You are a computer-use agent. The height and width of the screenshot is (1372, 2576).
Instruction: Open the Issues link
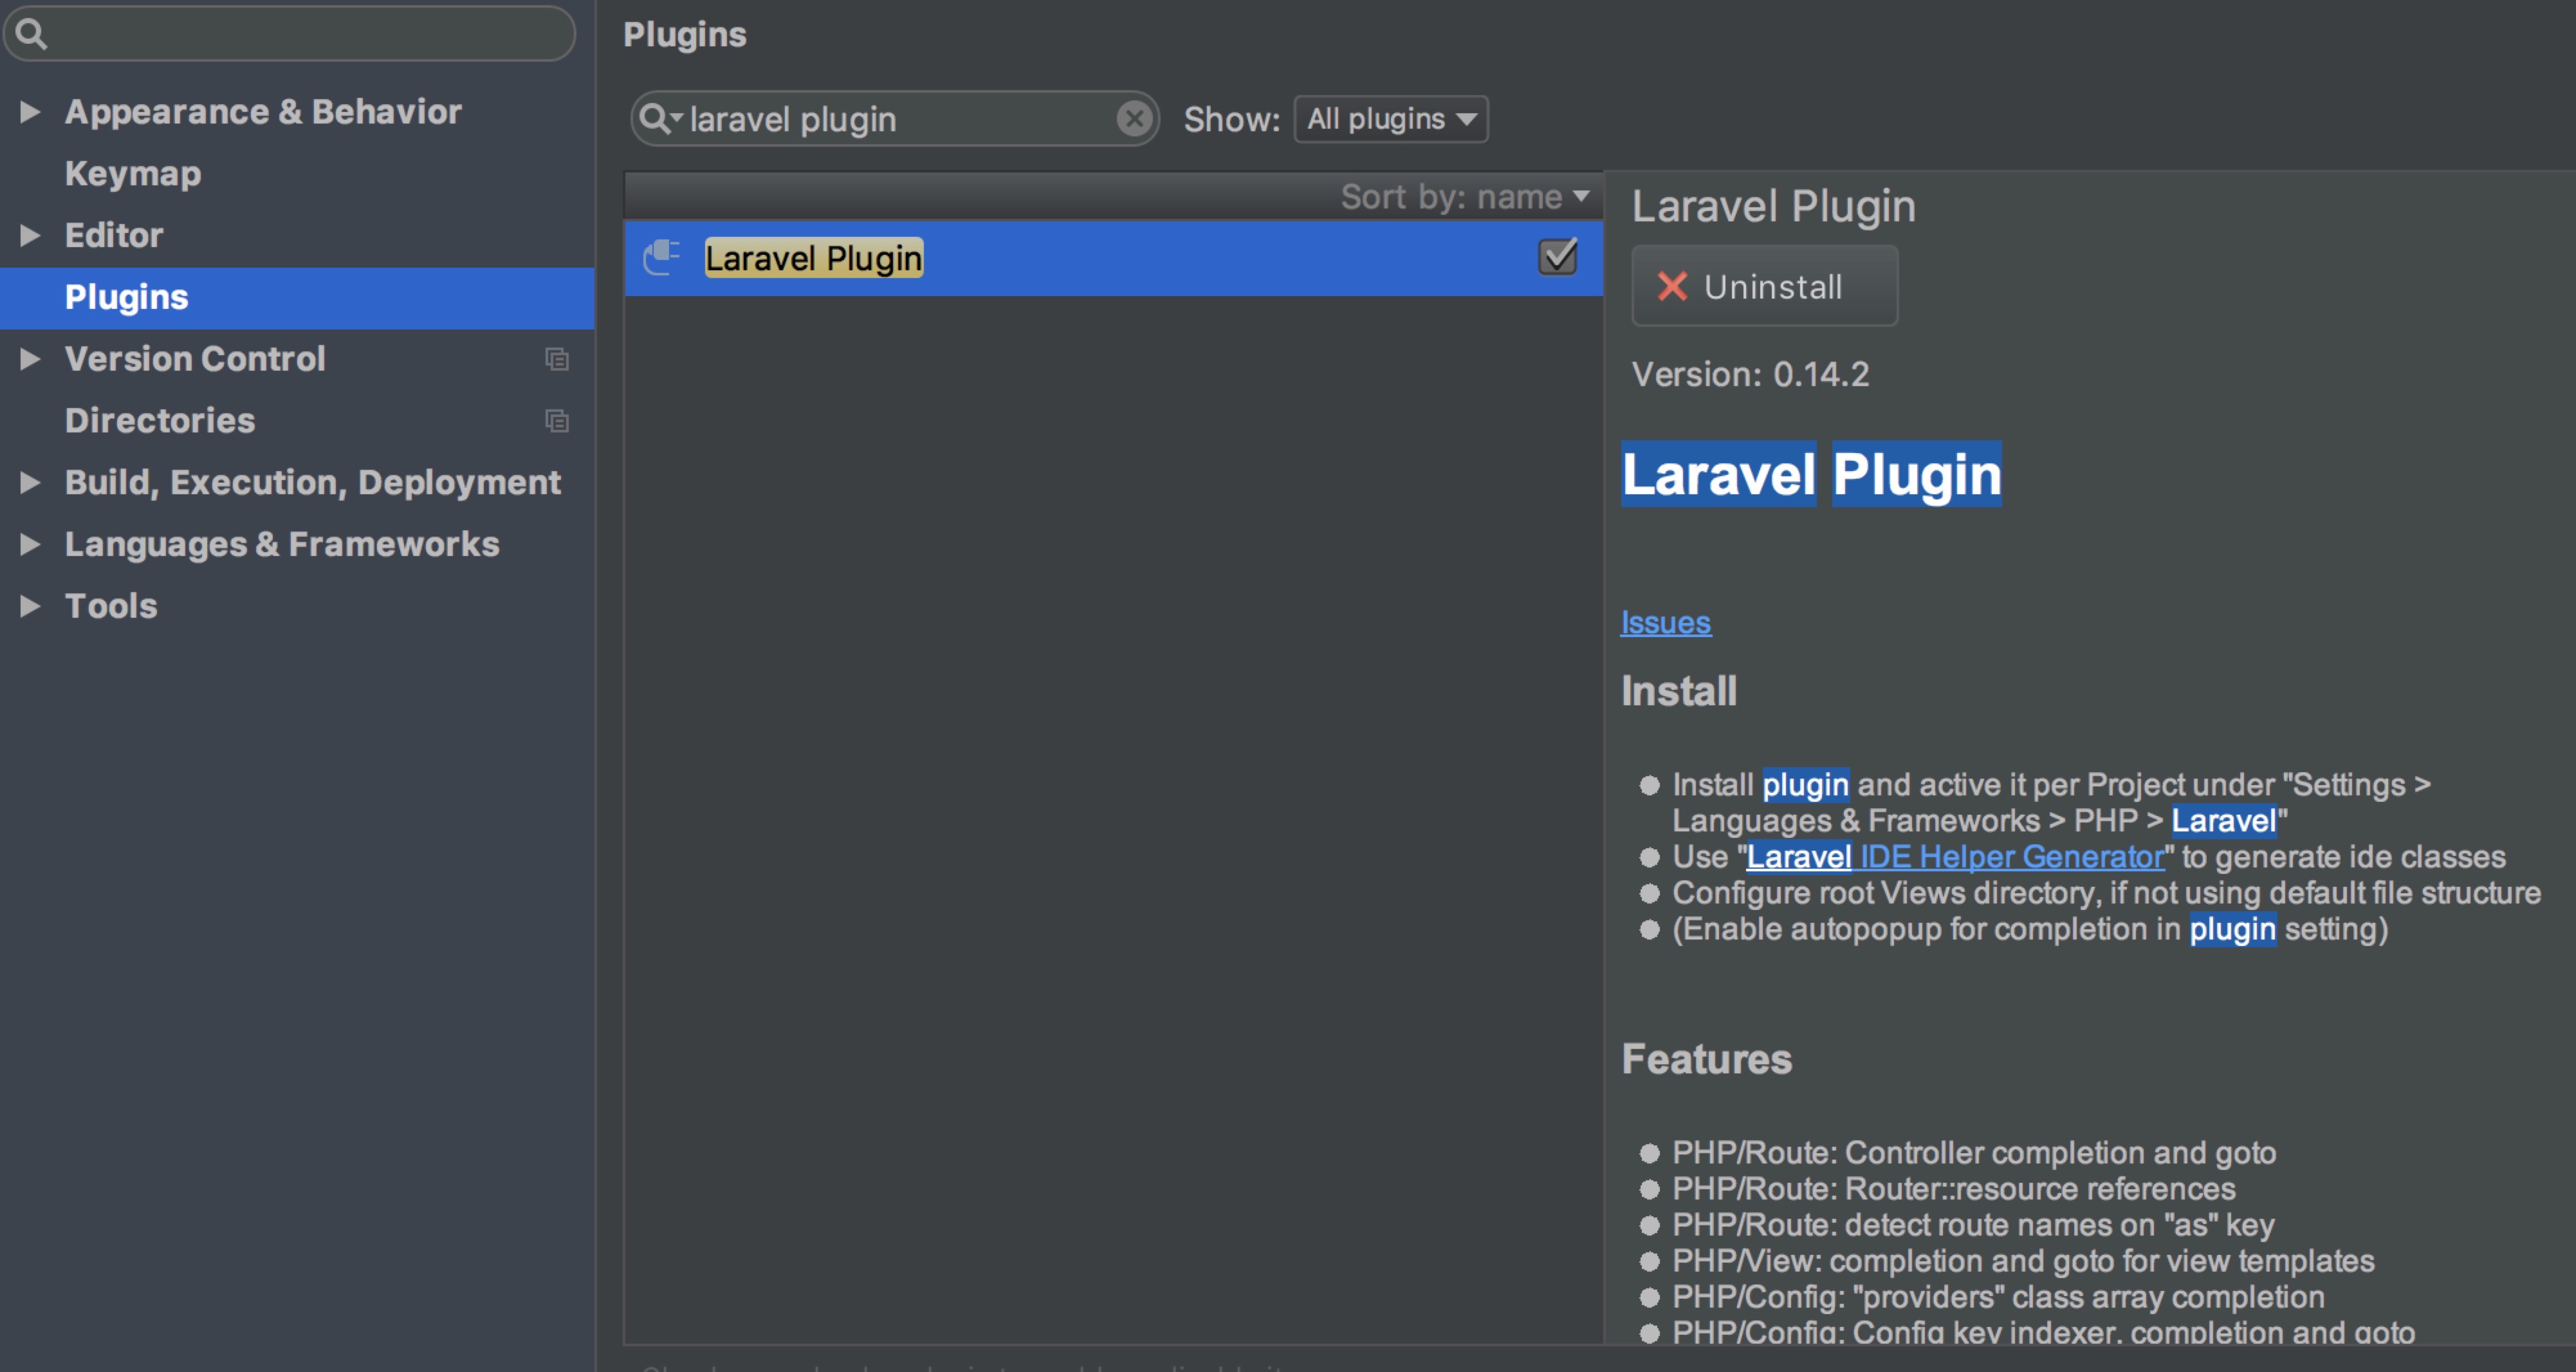coord(1665,622)
